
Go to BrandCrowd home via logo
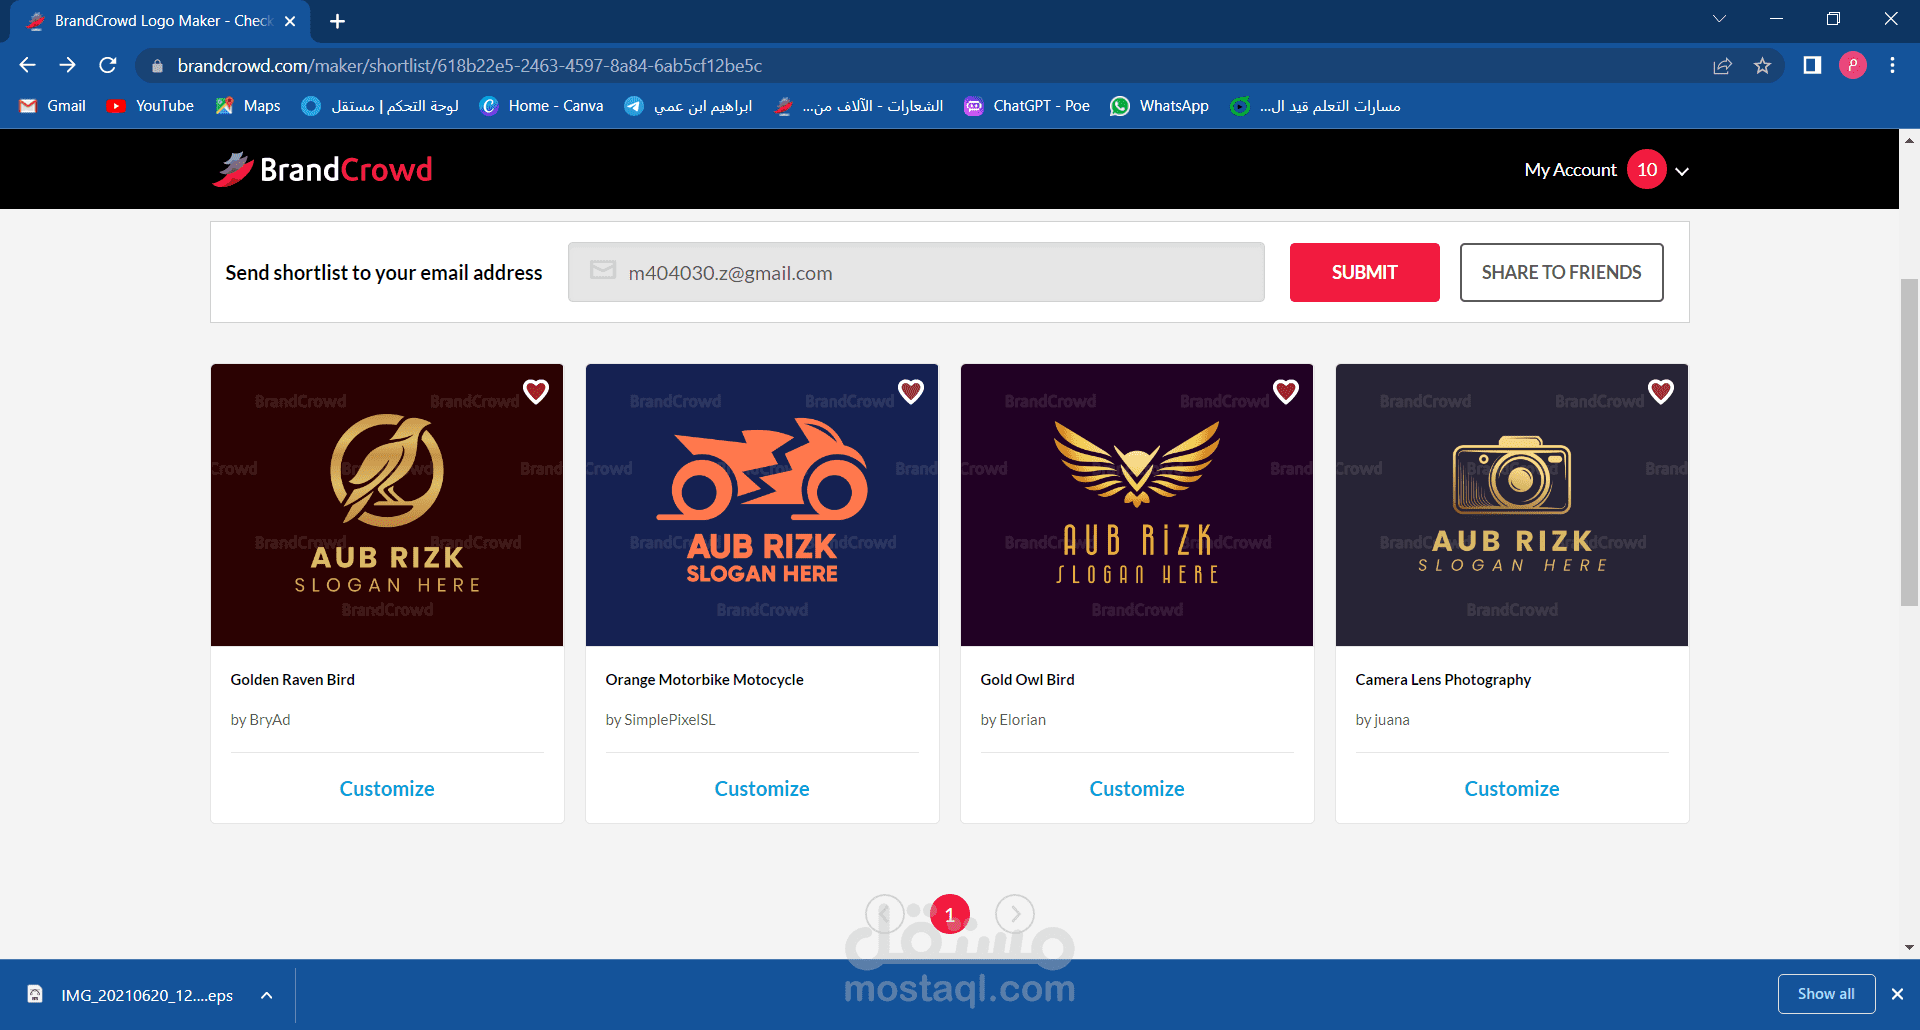click(x=322, y=169)
